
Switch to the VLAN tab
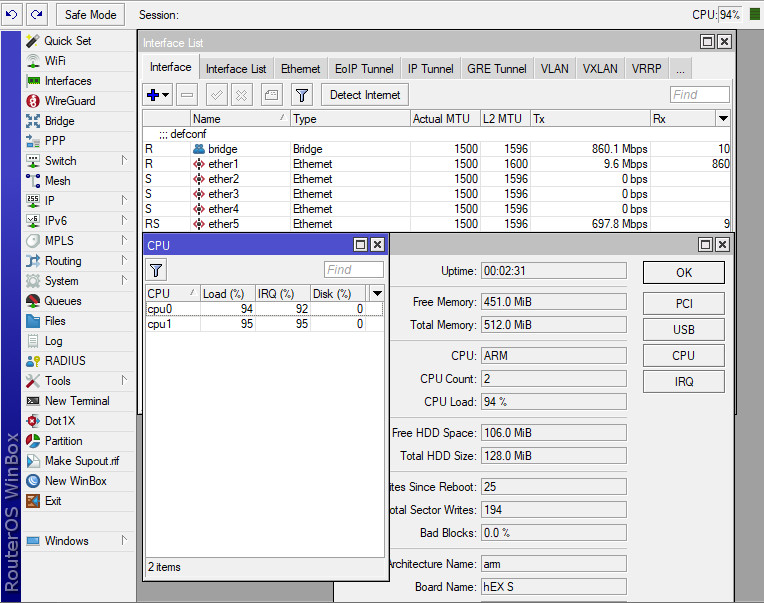[x=554, y=69]
